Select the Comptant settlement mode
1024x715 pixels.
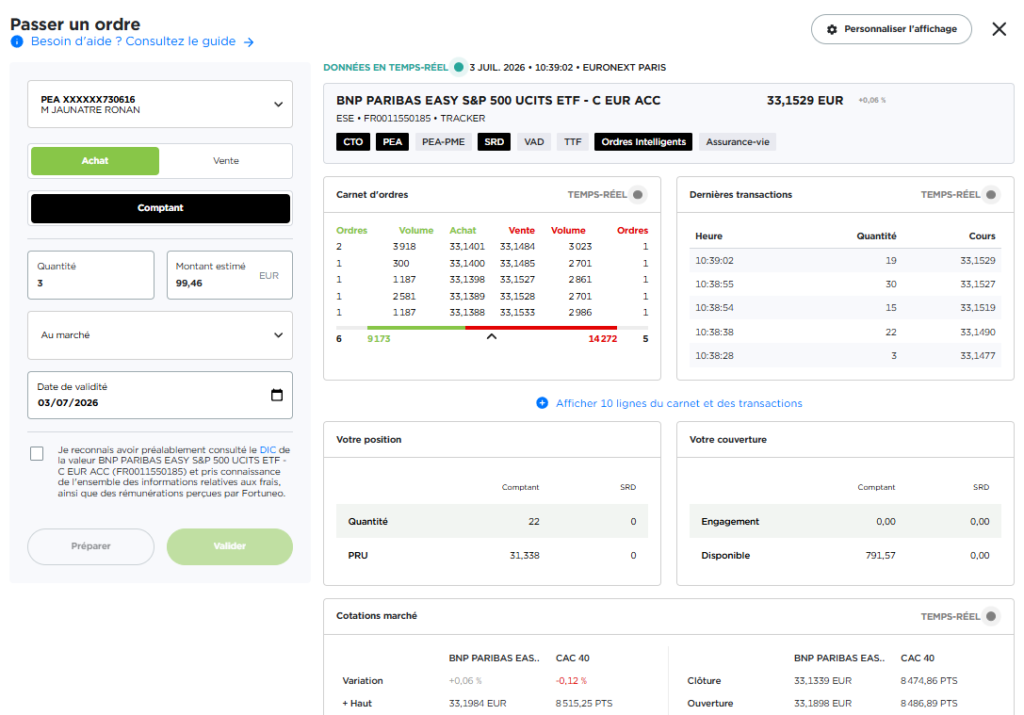coord(160,208)
